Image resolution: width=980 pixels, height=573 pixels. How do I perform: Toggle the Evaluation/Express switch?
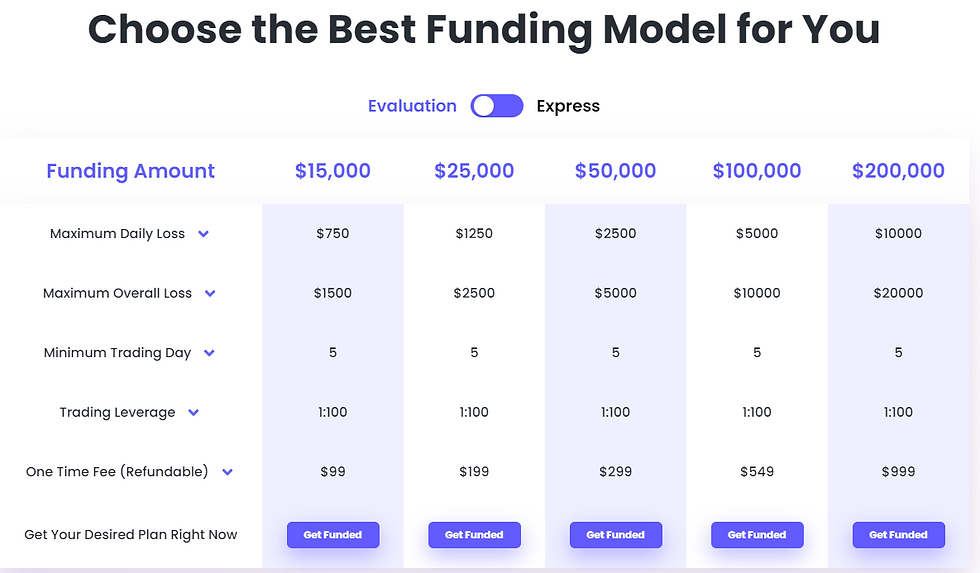coord(497,106)
